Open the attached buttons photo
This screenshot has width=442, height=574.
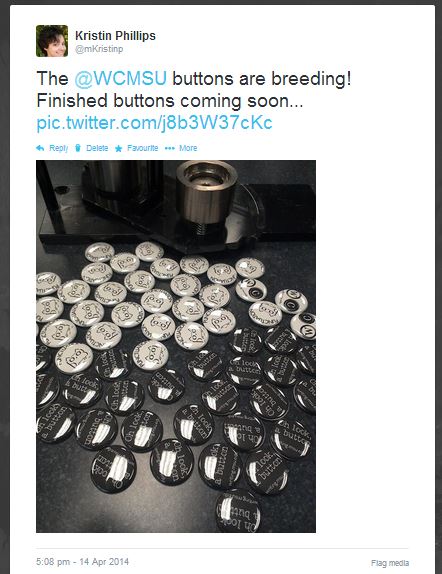point(176,346)
